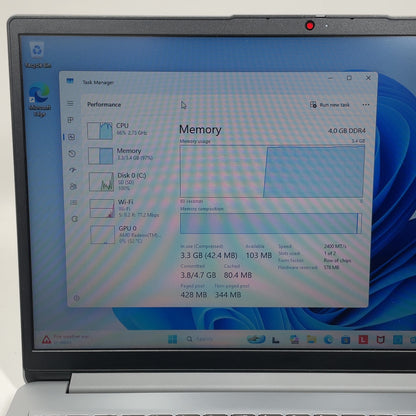The image size is (416, 416).
Task: Open the Services page sidebar icon
Action: pos(75,219)
